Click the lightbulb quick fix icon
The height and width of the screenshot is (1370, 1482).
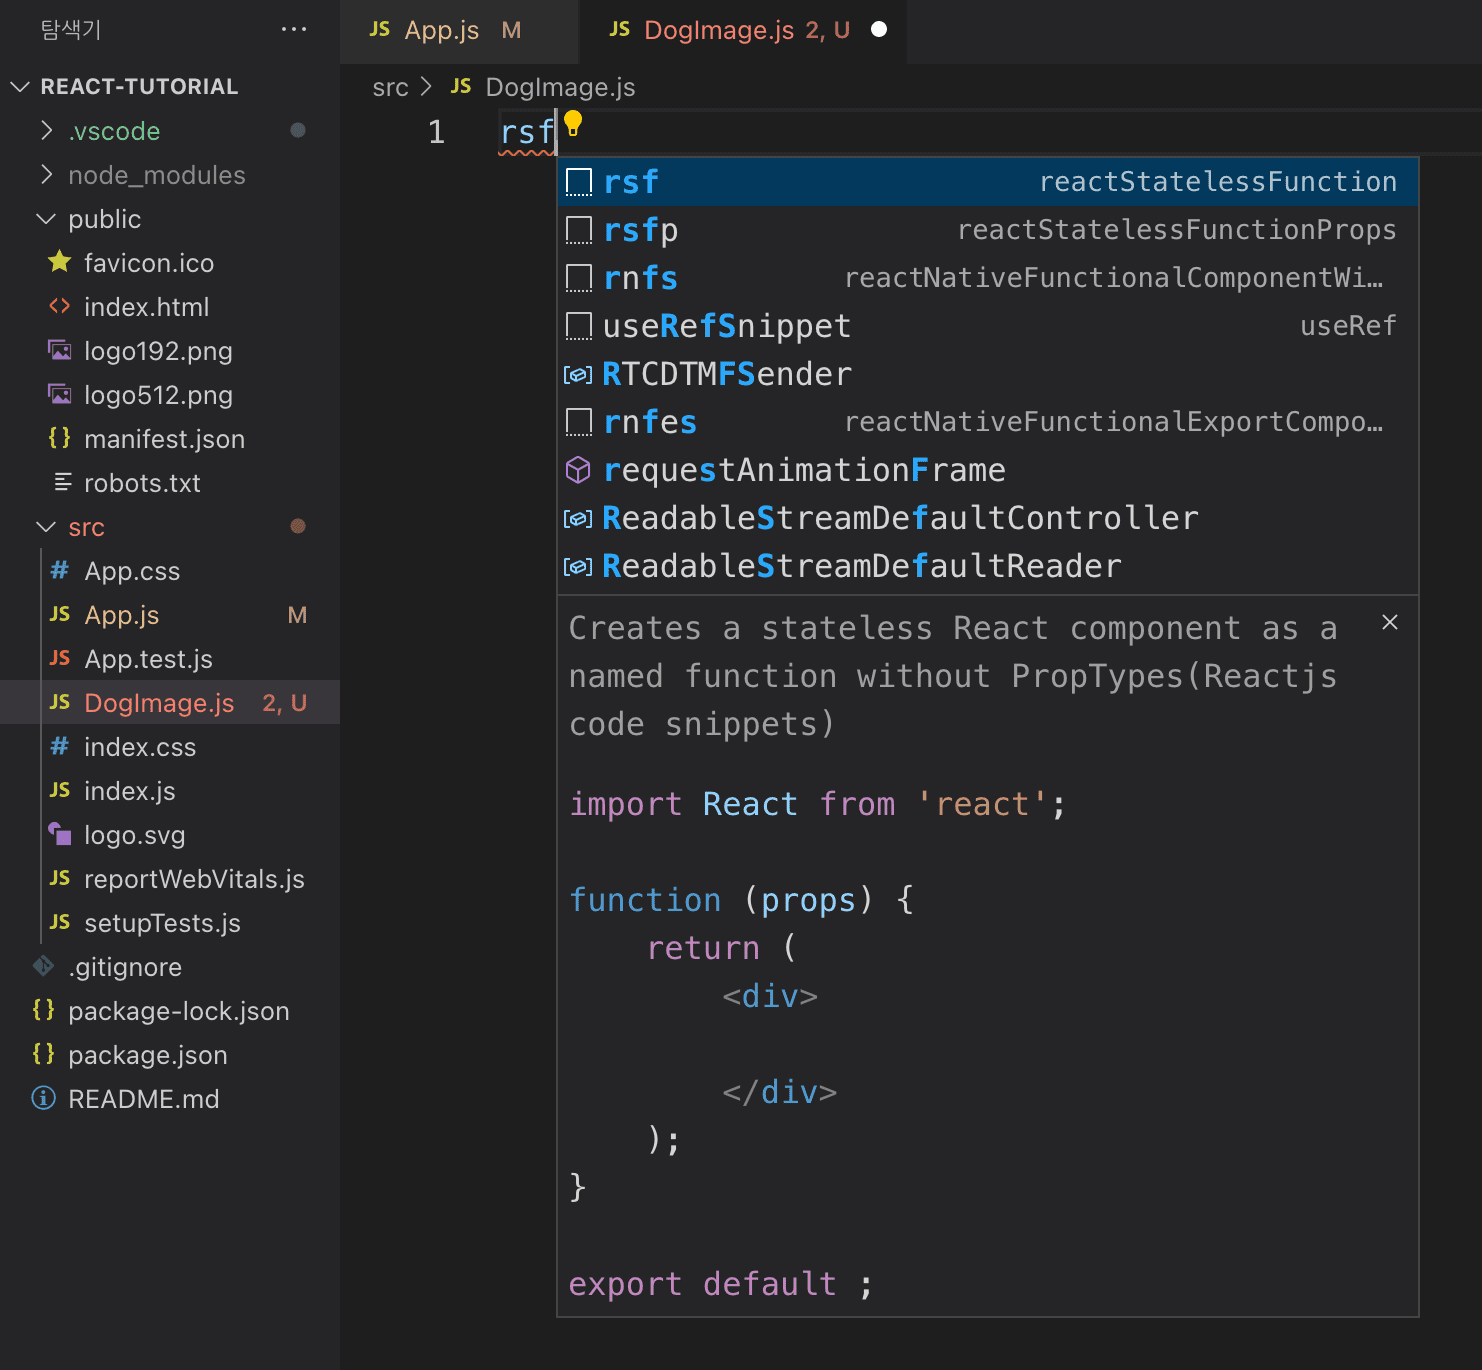click(573, 123)
